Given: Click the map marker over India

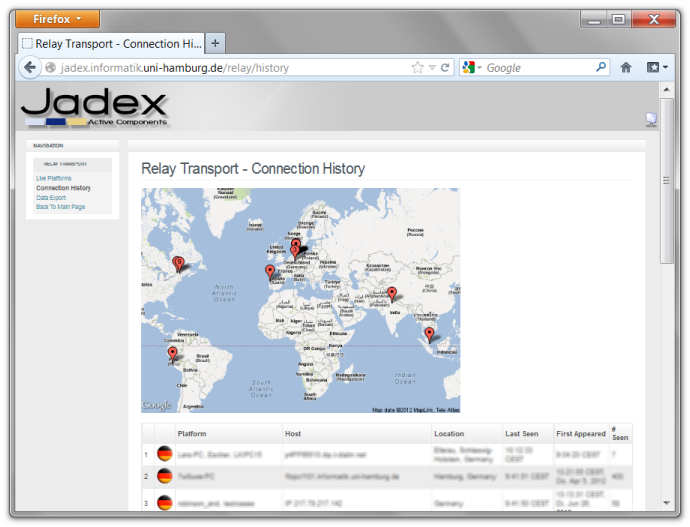Looking at the screenshot, I should coord(392,293).
